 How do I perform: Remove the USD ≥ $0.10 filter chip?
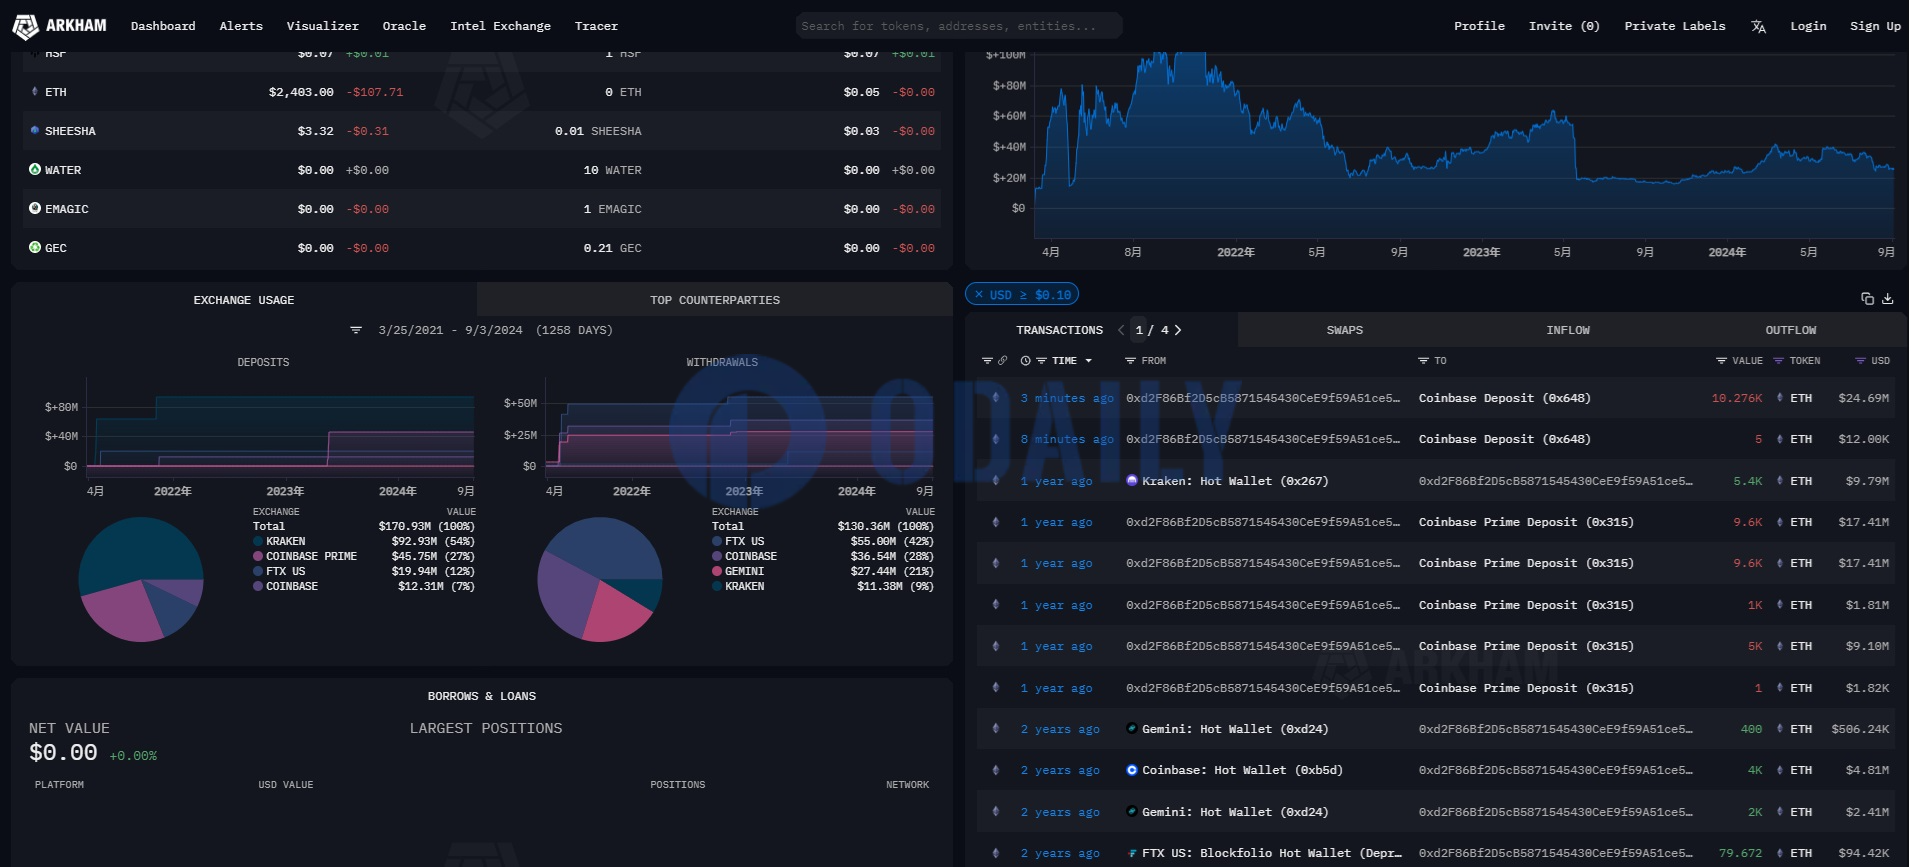click(x=979, y=295)
